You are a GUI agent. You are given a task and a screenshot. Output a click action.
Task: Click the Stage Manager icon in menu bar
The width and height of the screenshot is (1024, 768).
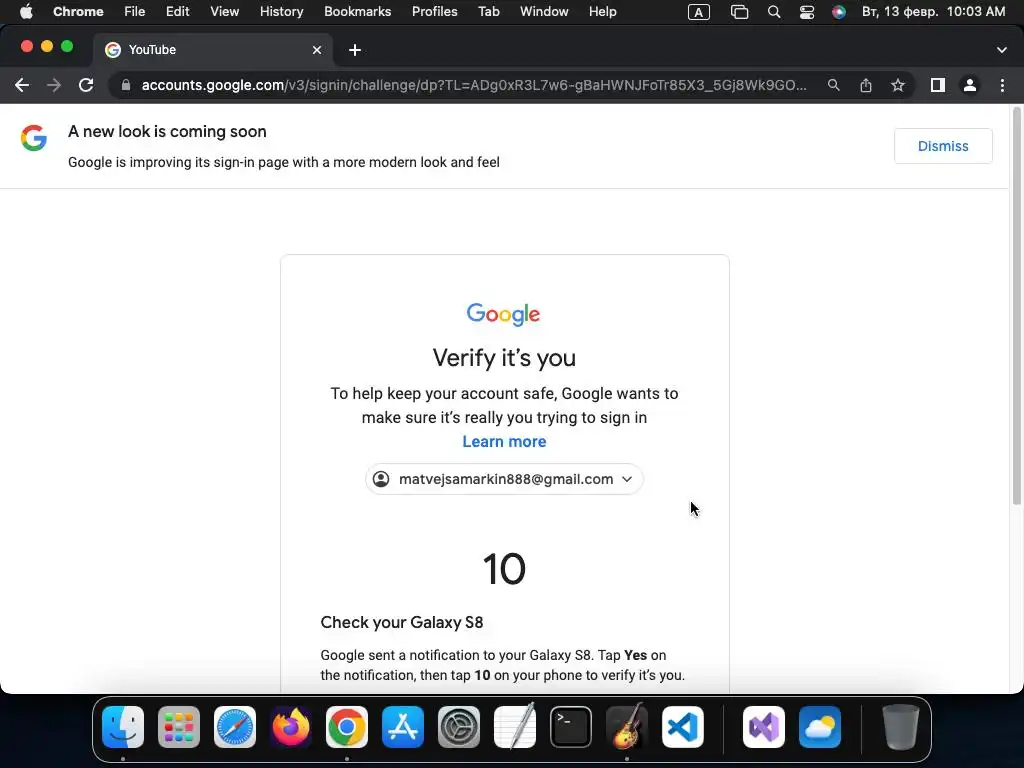(x=739, y=12)
